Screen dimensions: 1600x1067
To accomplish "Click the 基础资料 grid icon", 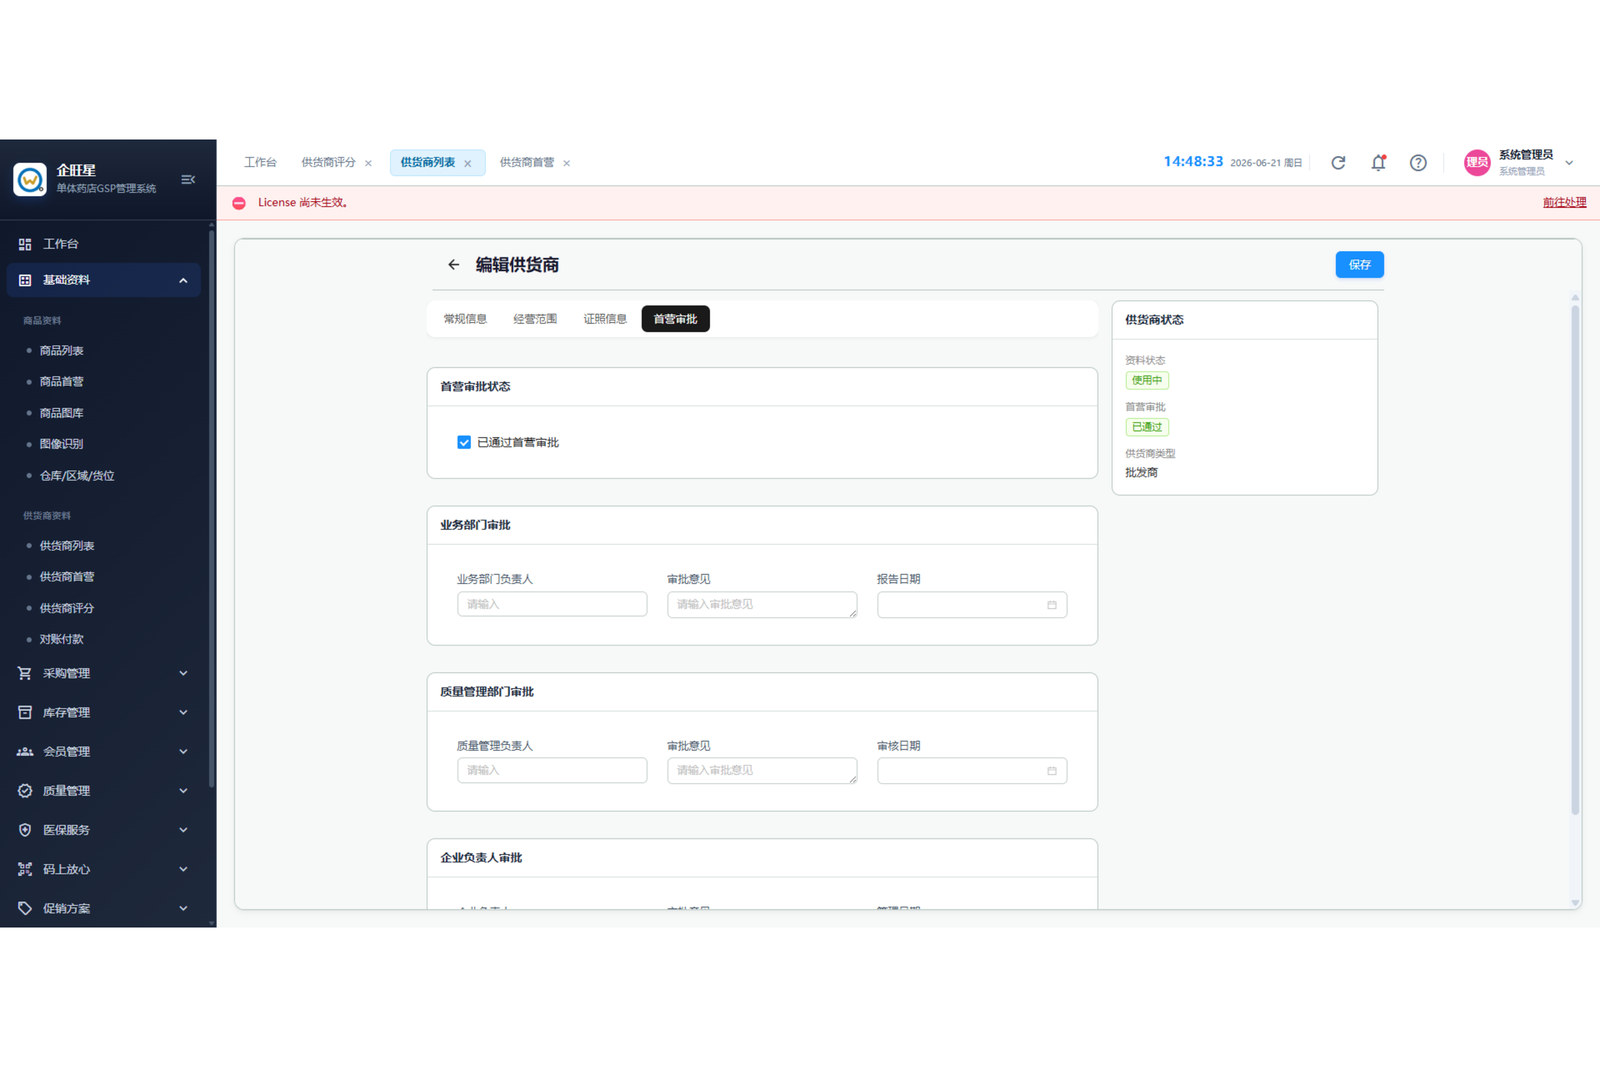I will [25, 280].
